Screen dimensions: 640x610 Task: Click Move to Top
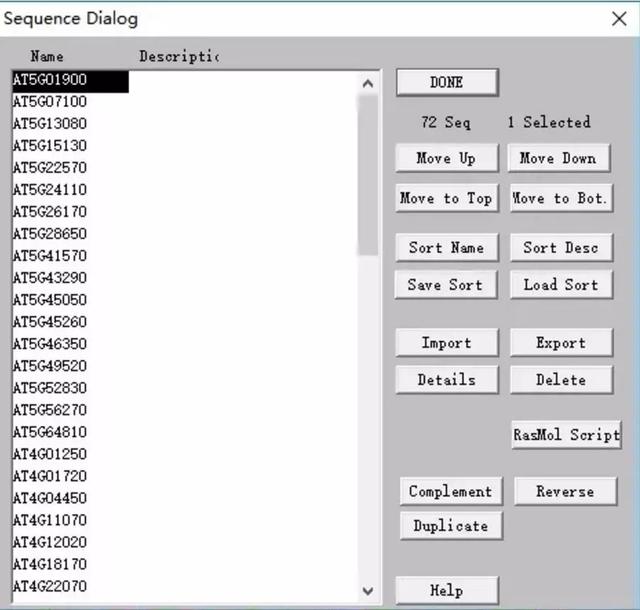(x=447, y=198)
